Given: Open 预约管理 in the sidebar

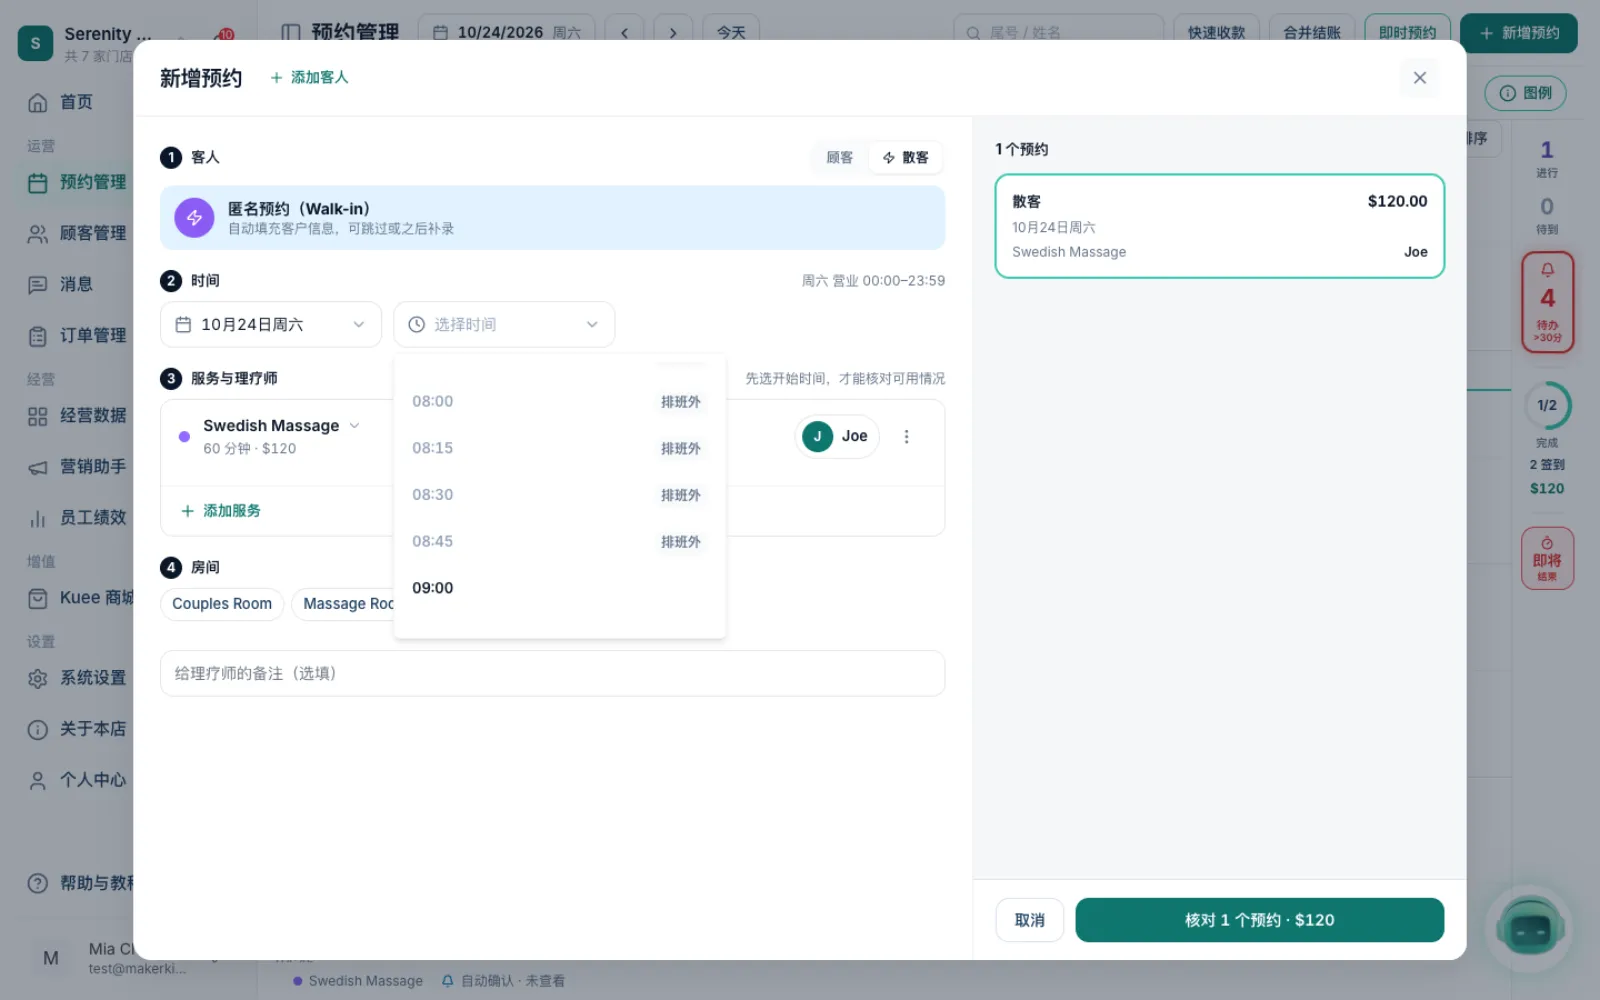Looking at the screenshot, I should [75, 183].
